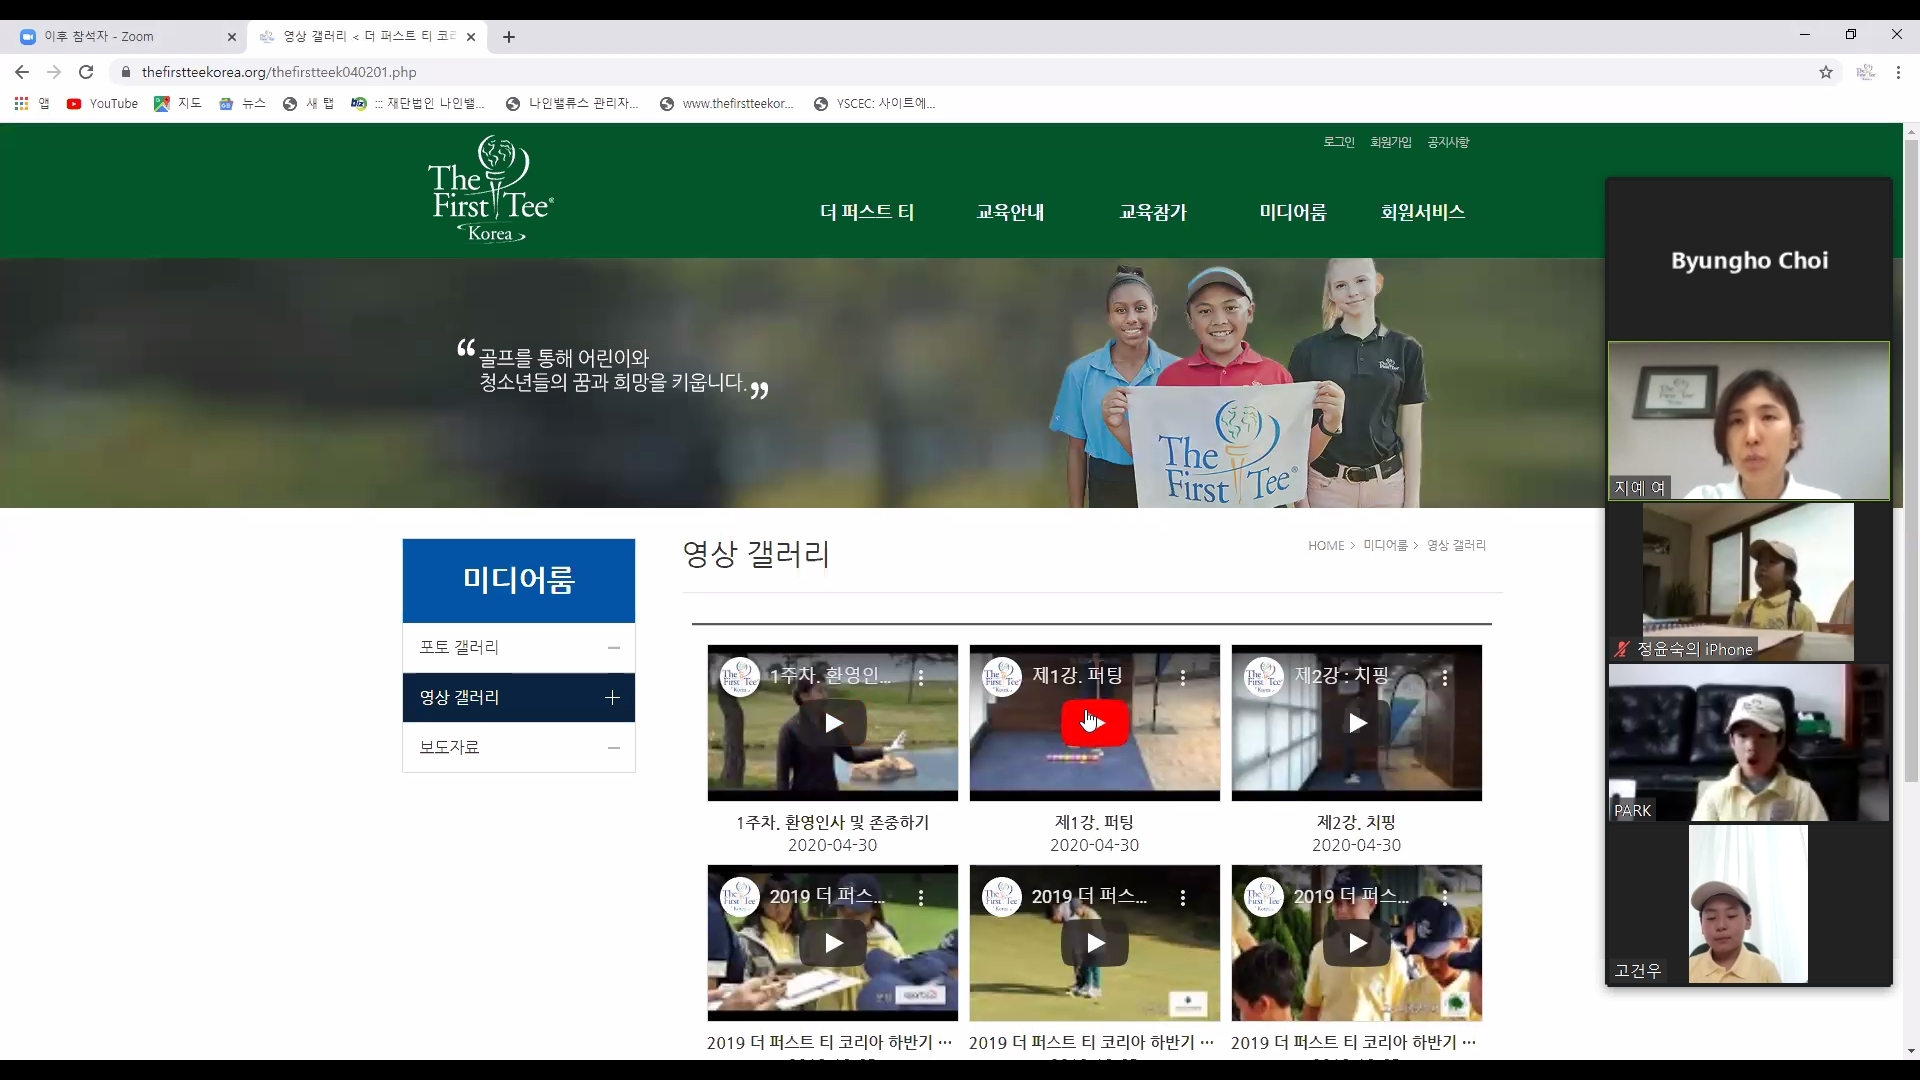This screenshot has width=1920, height=1080.
Task: Expand 영상 갤러리 plus sign in sidebar
Action: 613,697
